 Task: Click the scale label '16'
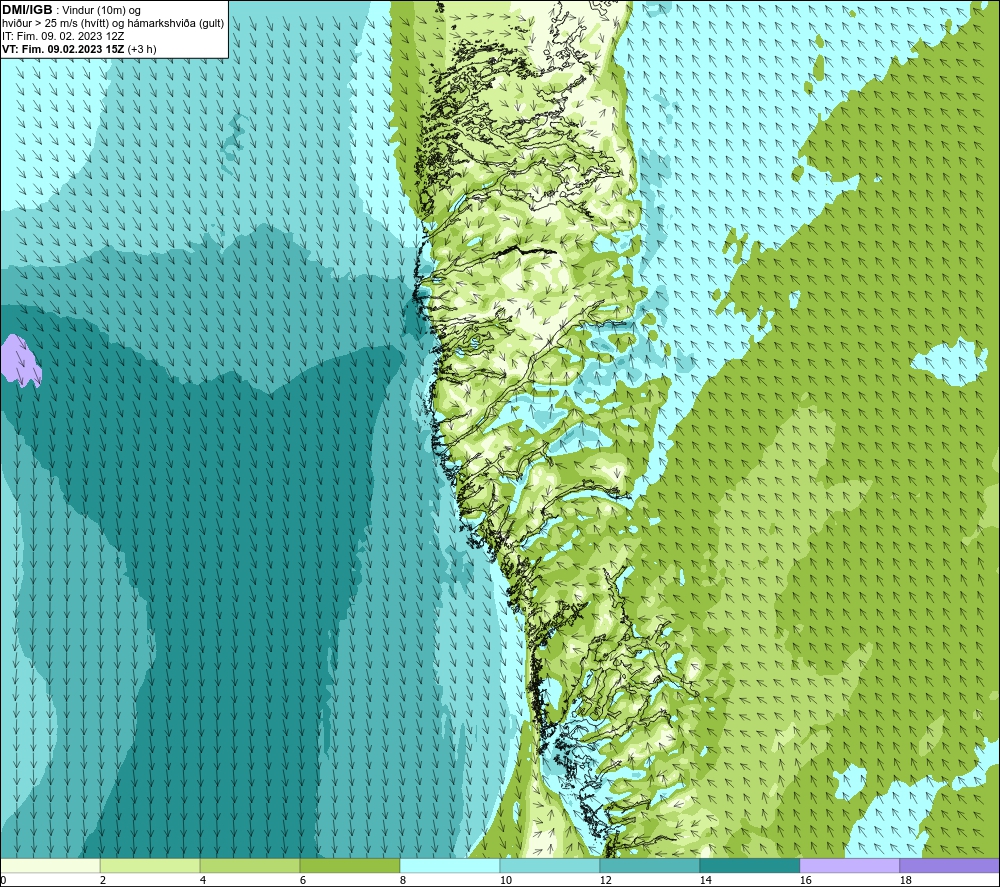[x=805, y=880]
